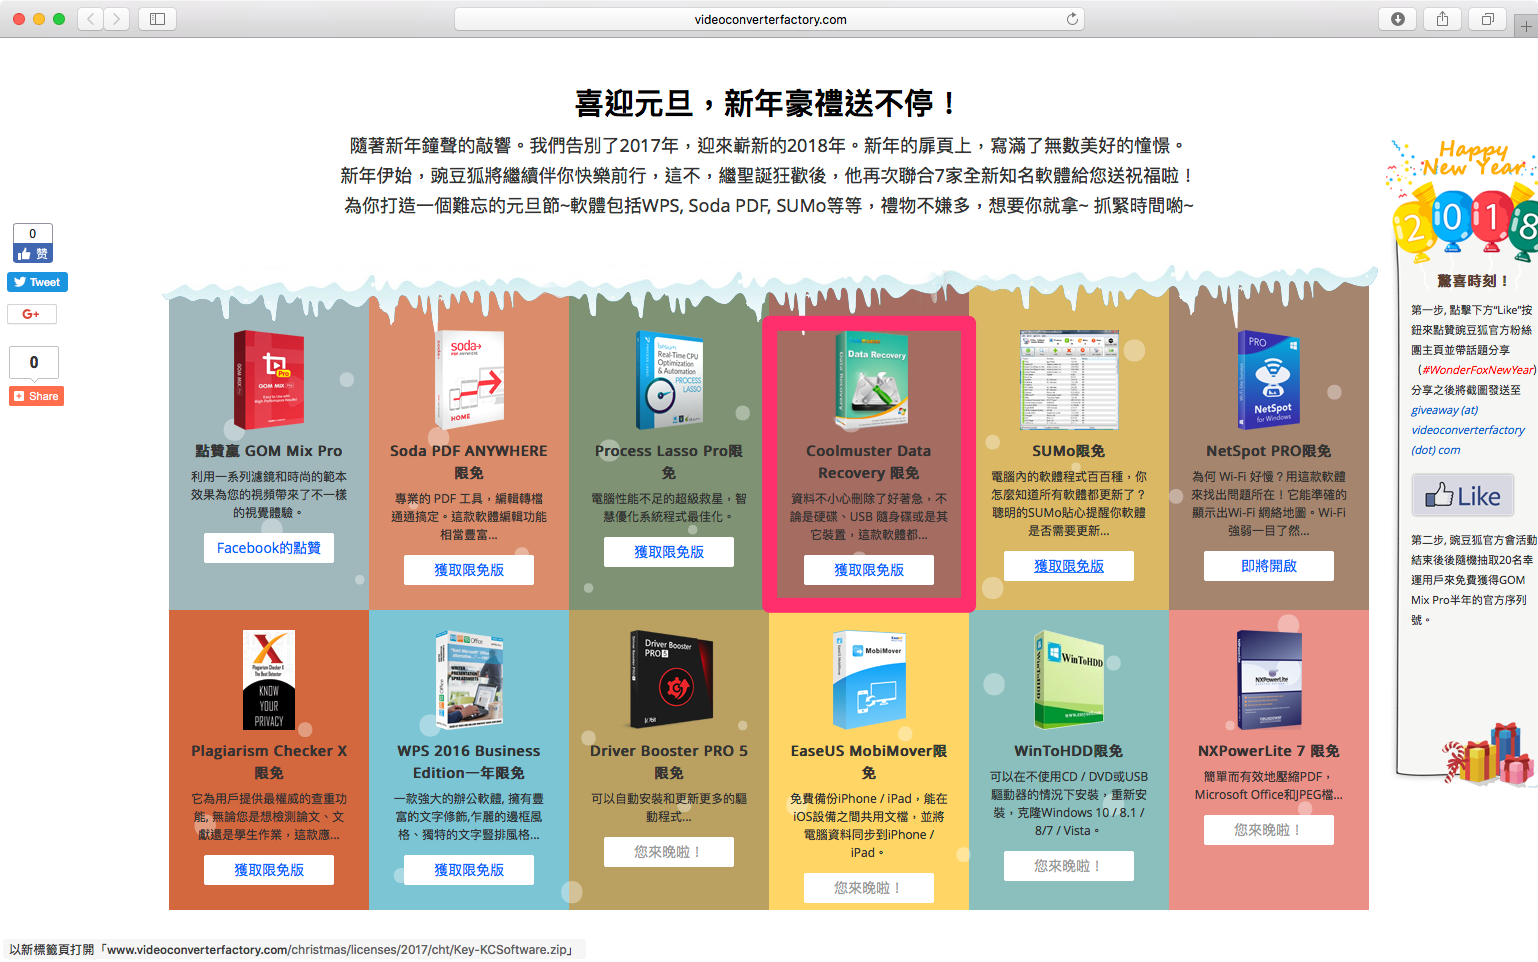Click the WPS 2016 Business Edition title
1538x962 pixels.
pyautogui.click(x=469, y=762)
